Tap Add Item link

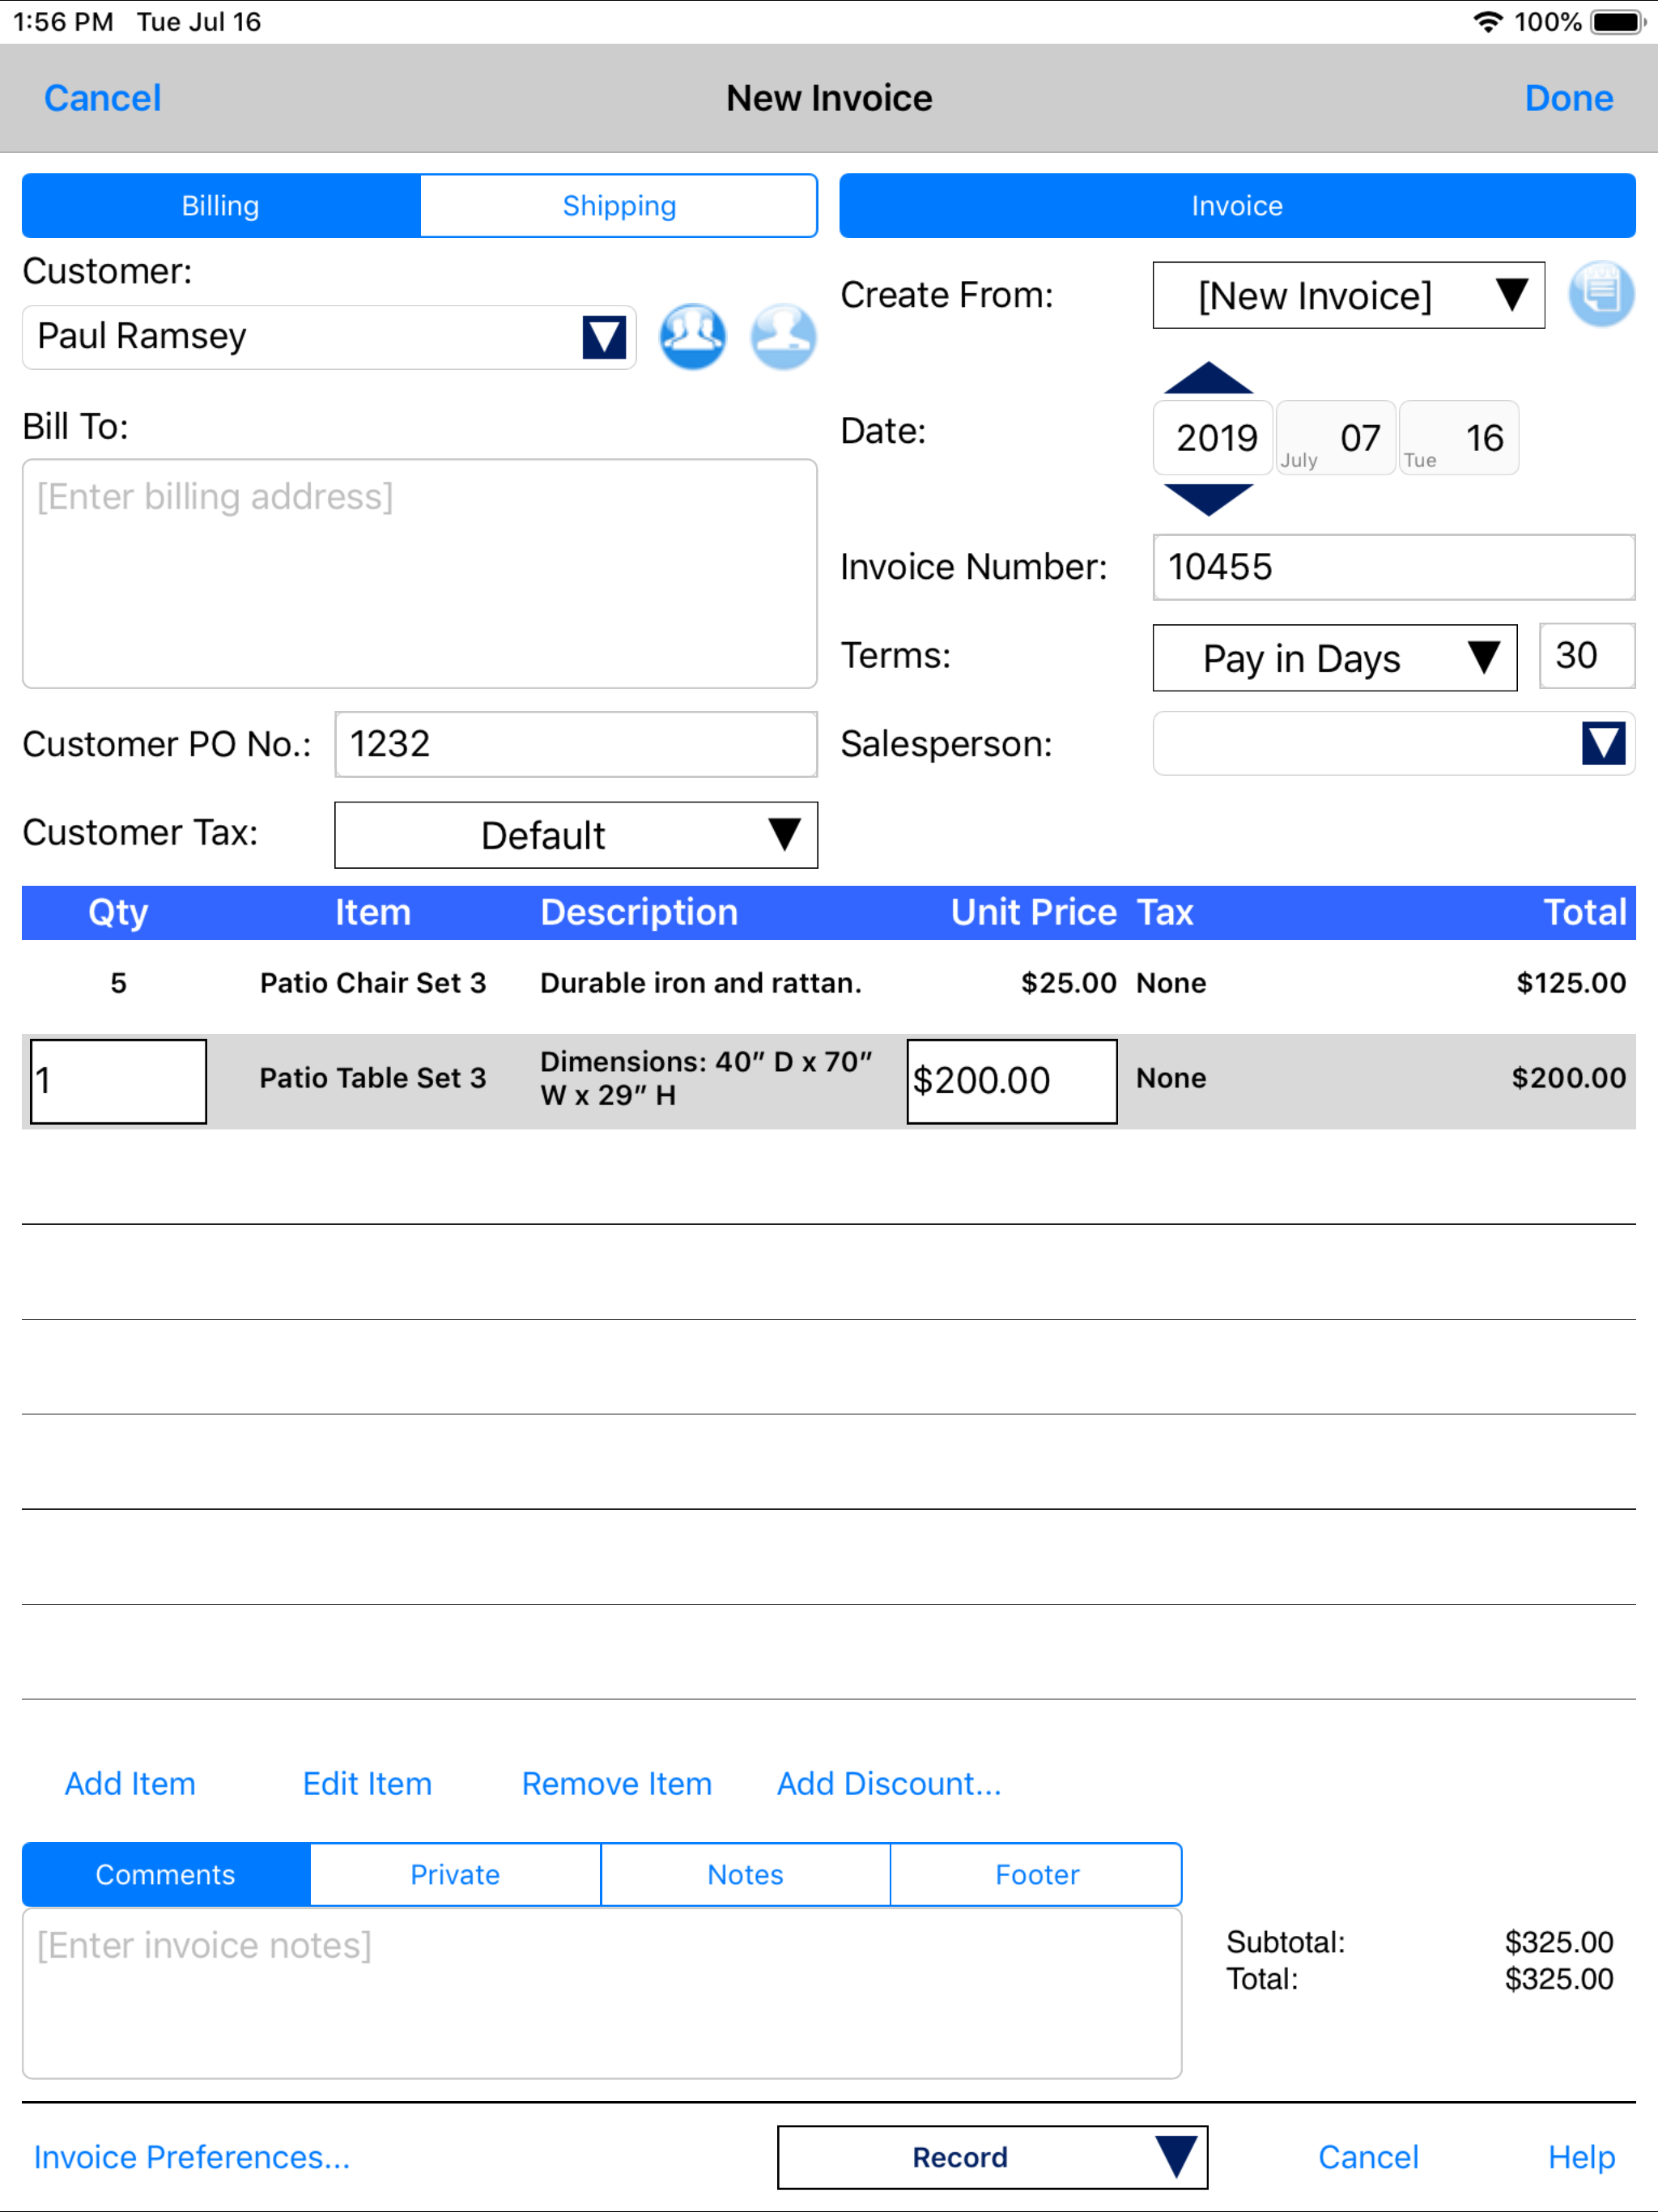click(130, 1783)
